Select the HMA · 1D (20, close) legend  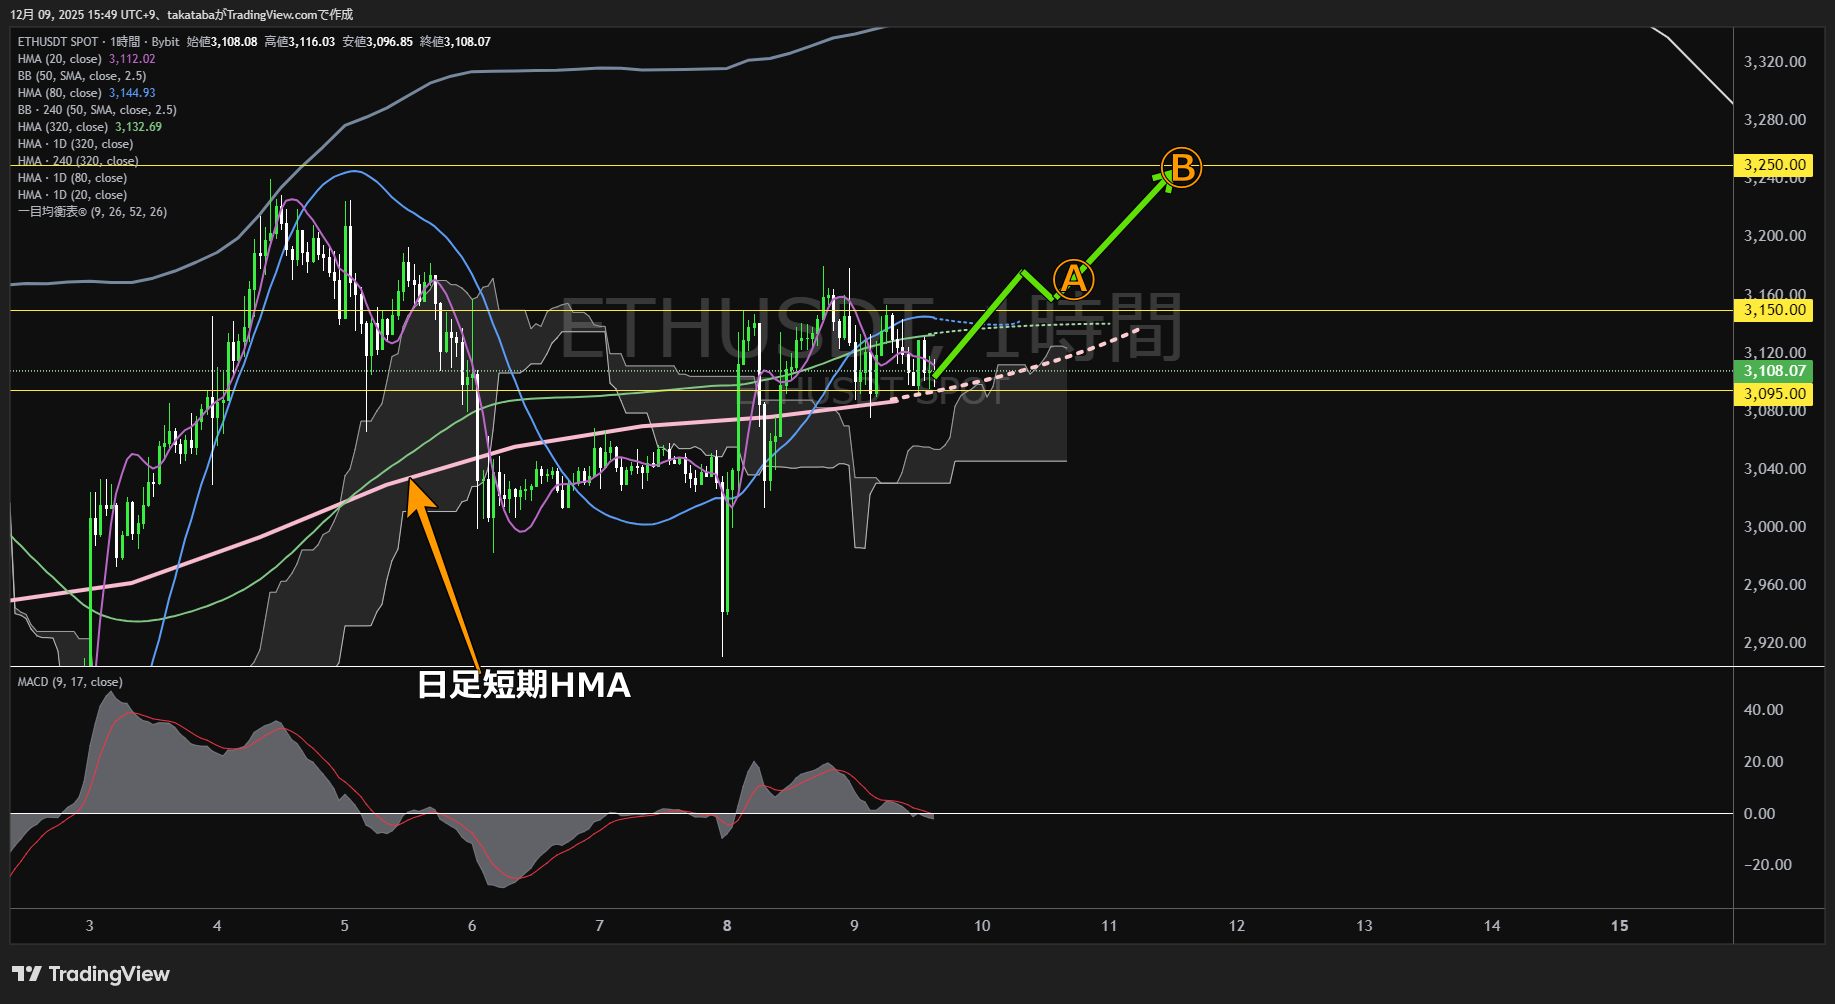pyautogui.click(x=72, y=195)
